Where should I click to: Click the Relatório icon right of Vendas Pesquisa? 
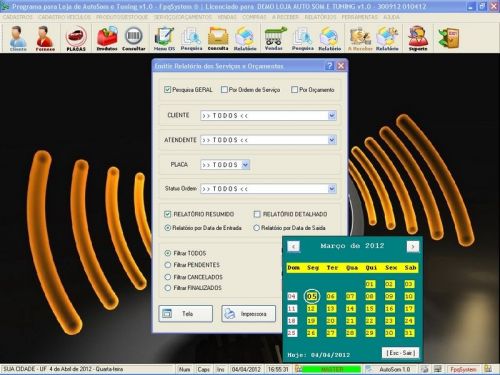[330, 38]
